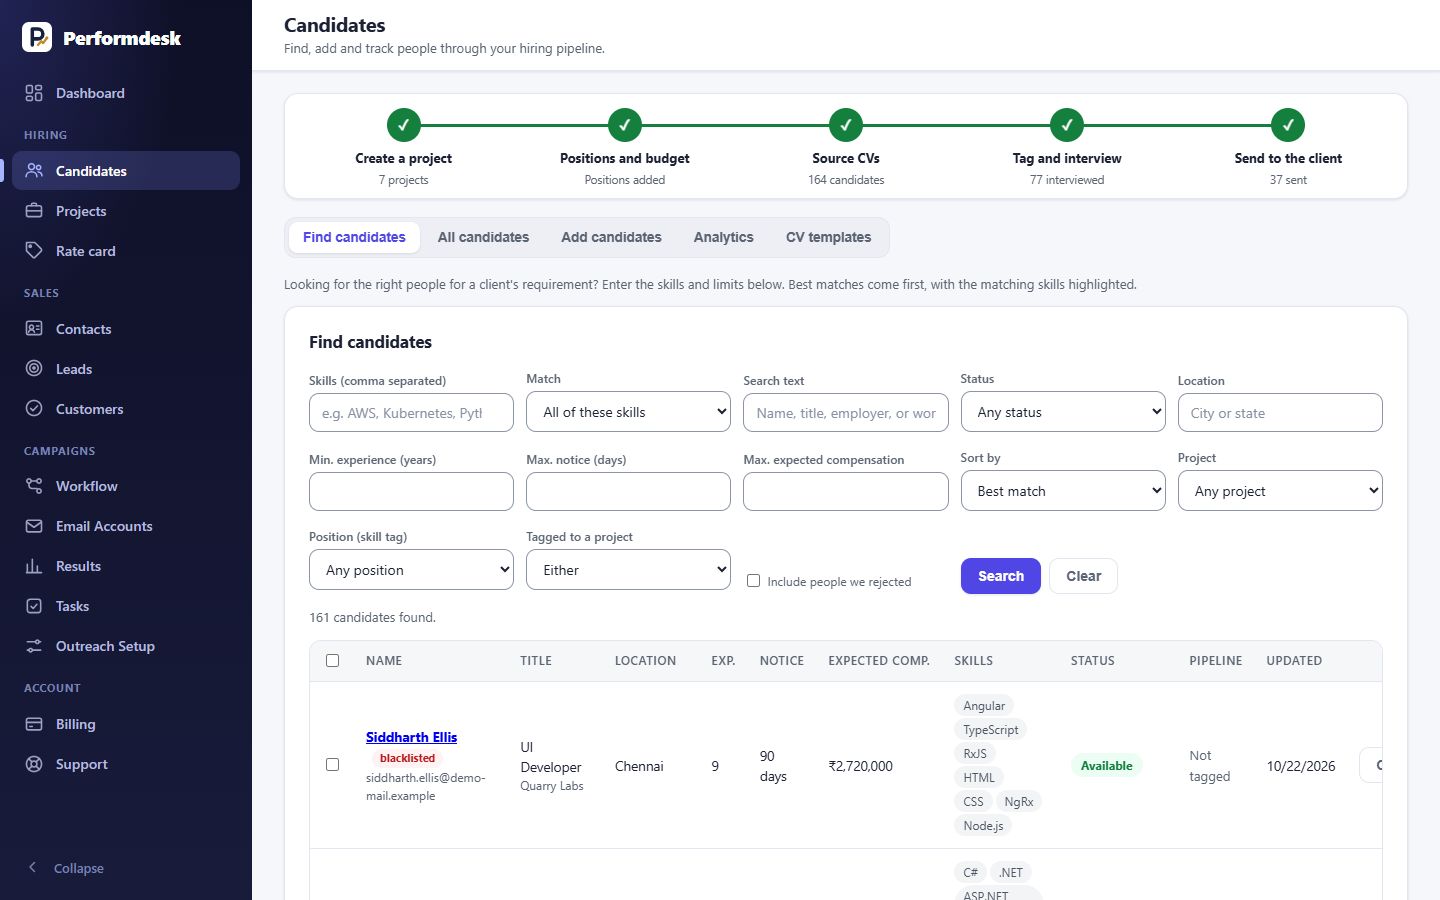
Task: Focus the Search text input field
Action: 845,413
